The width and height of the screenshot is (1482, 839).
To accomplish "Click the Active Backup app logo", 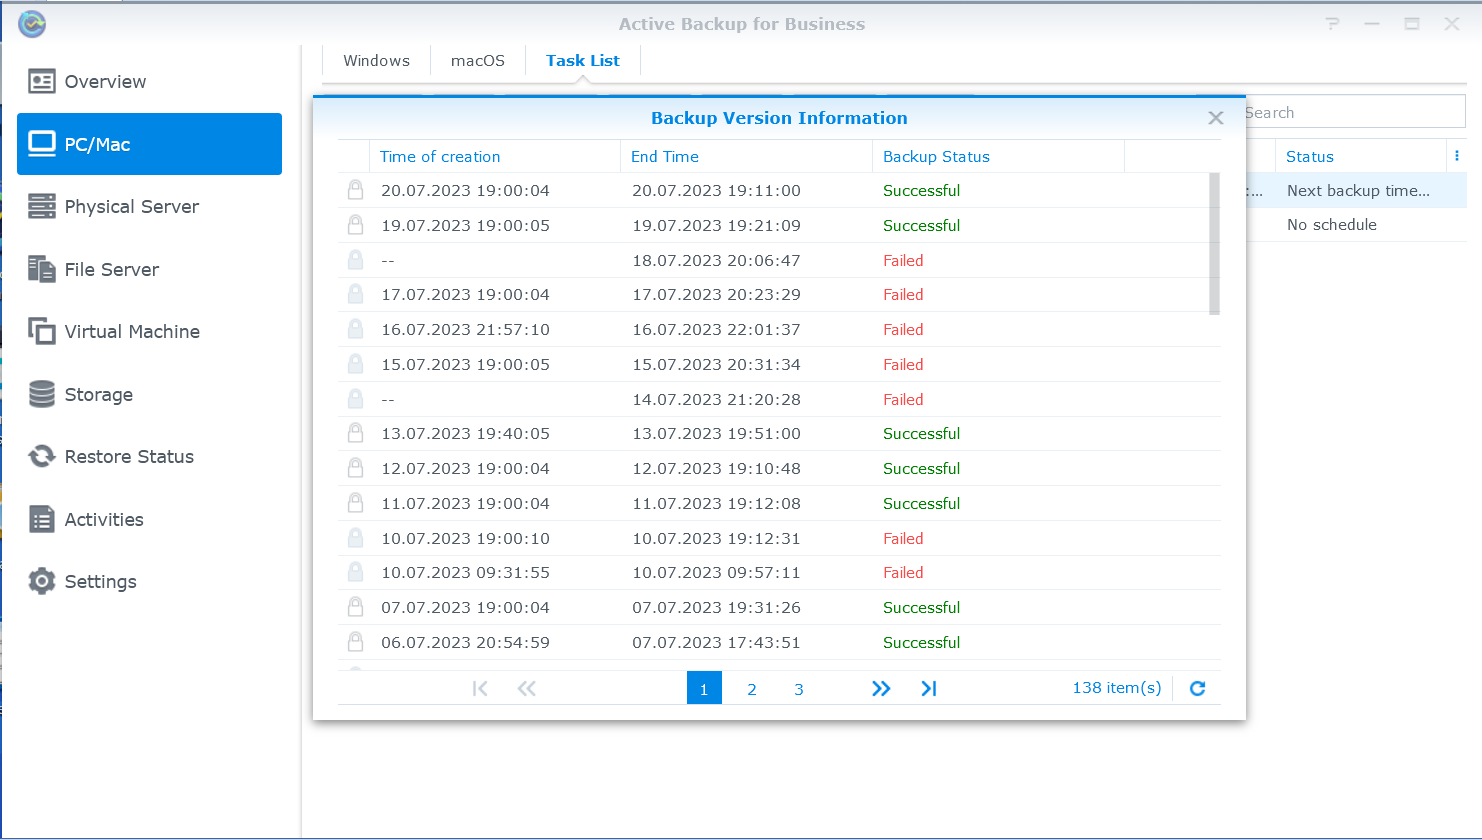I will [32, 24].
